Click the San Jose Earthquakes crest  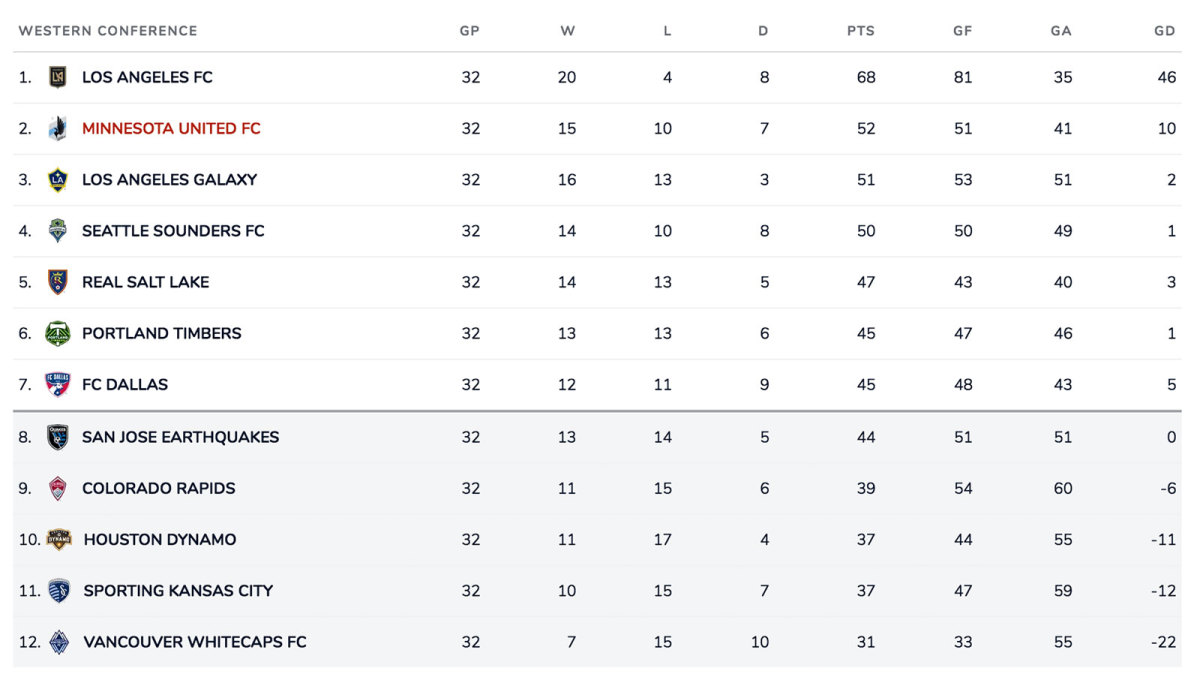point(58,437)
